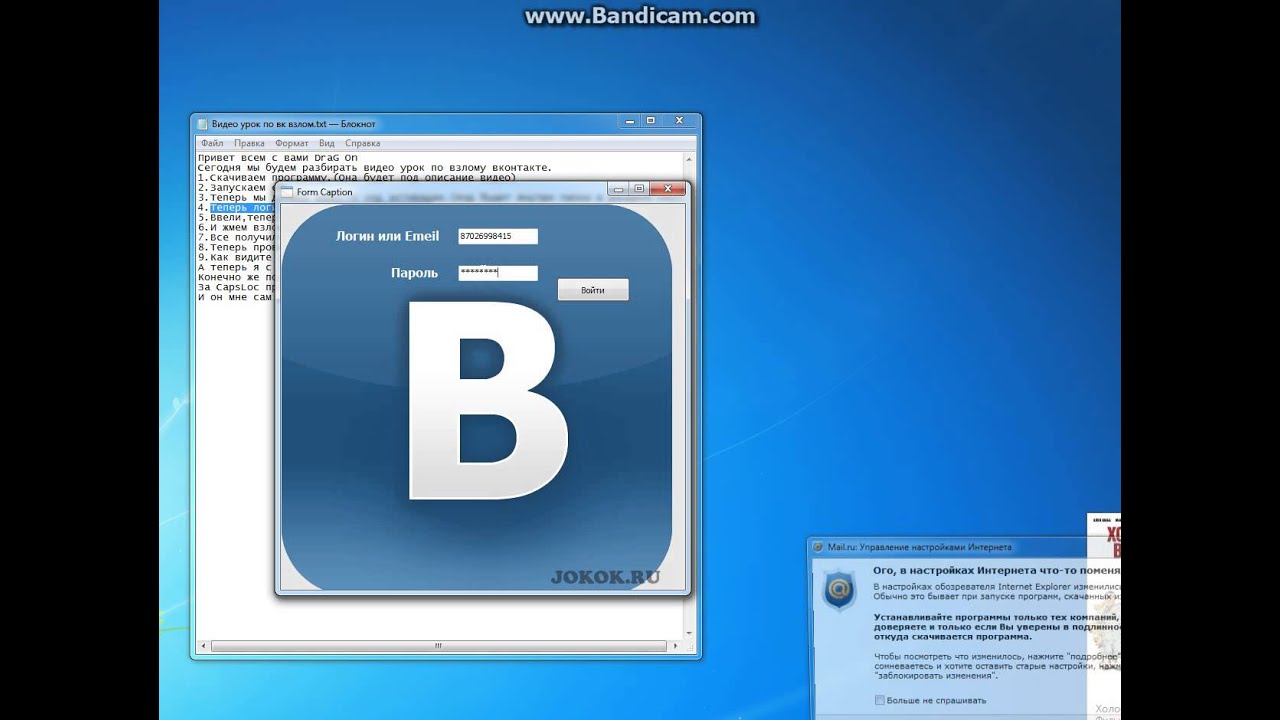Focus the Логин или Emeil input field
This screenshot has width=1280, height=720.
point(498,236)
